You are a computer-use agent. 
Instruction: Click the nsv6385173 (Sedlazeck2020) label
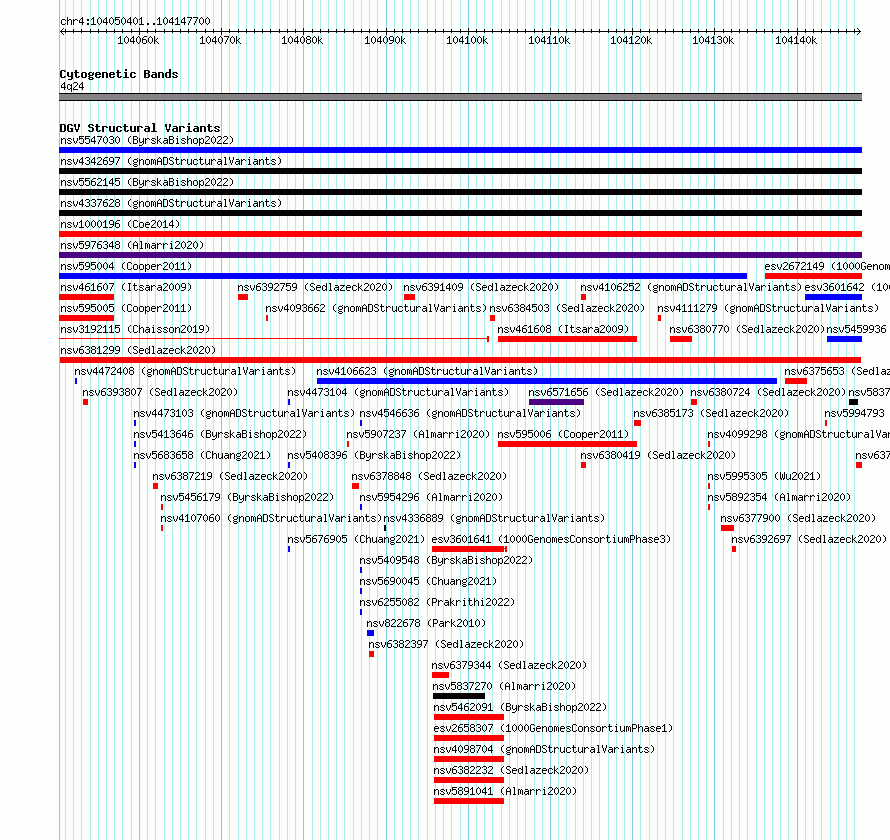tap(711, 413)
